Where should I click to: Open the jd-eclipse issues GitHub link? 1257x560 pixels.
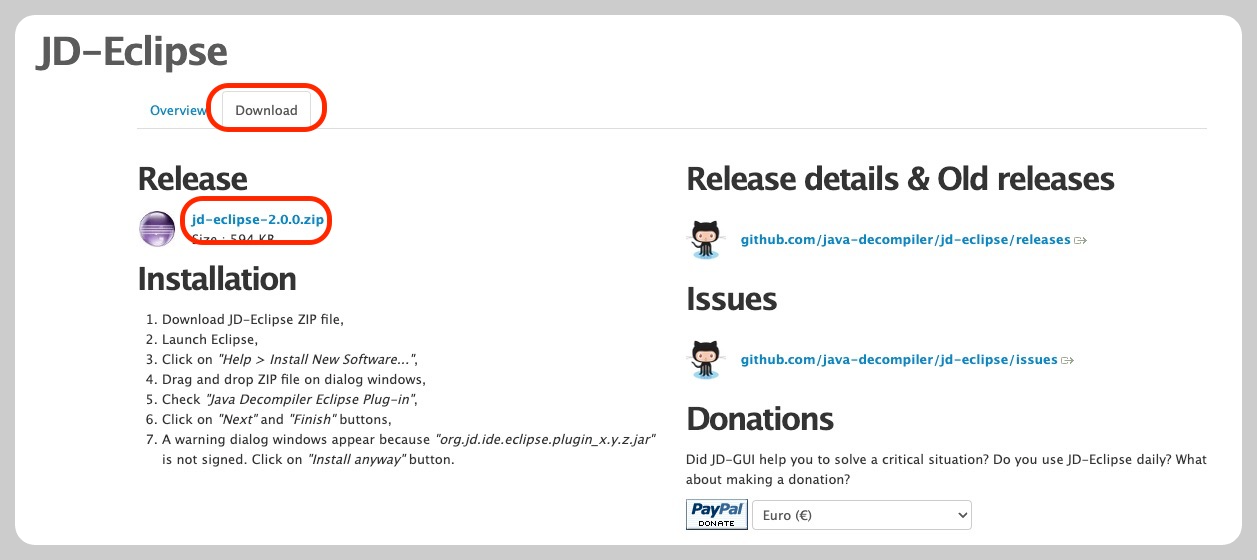tap(899, 359)
